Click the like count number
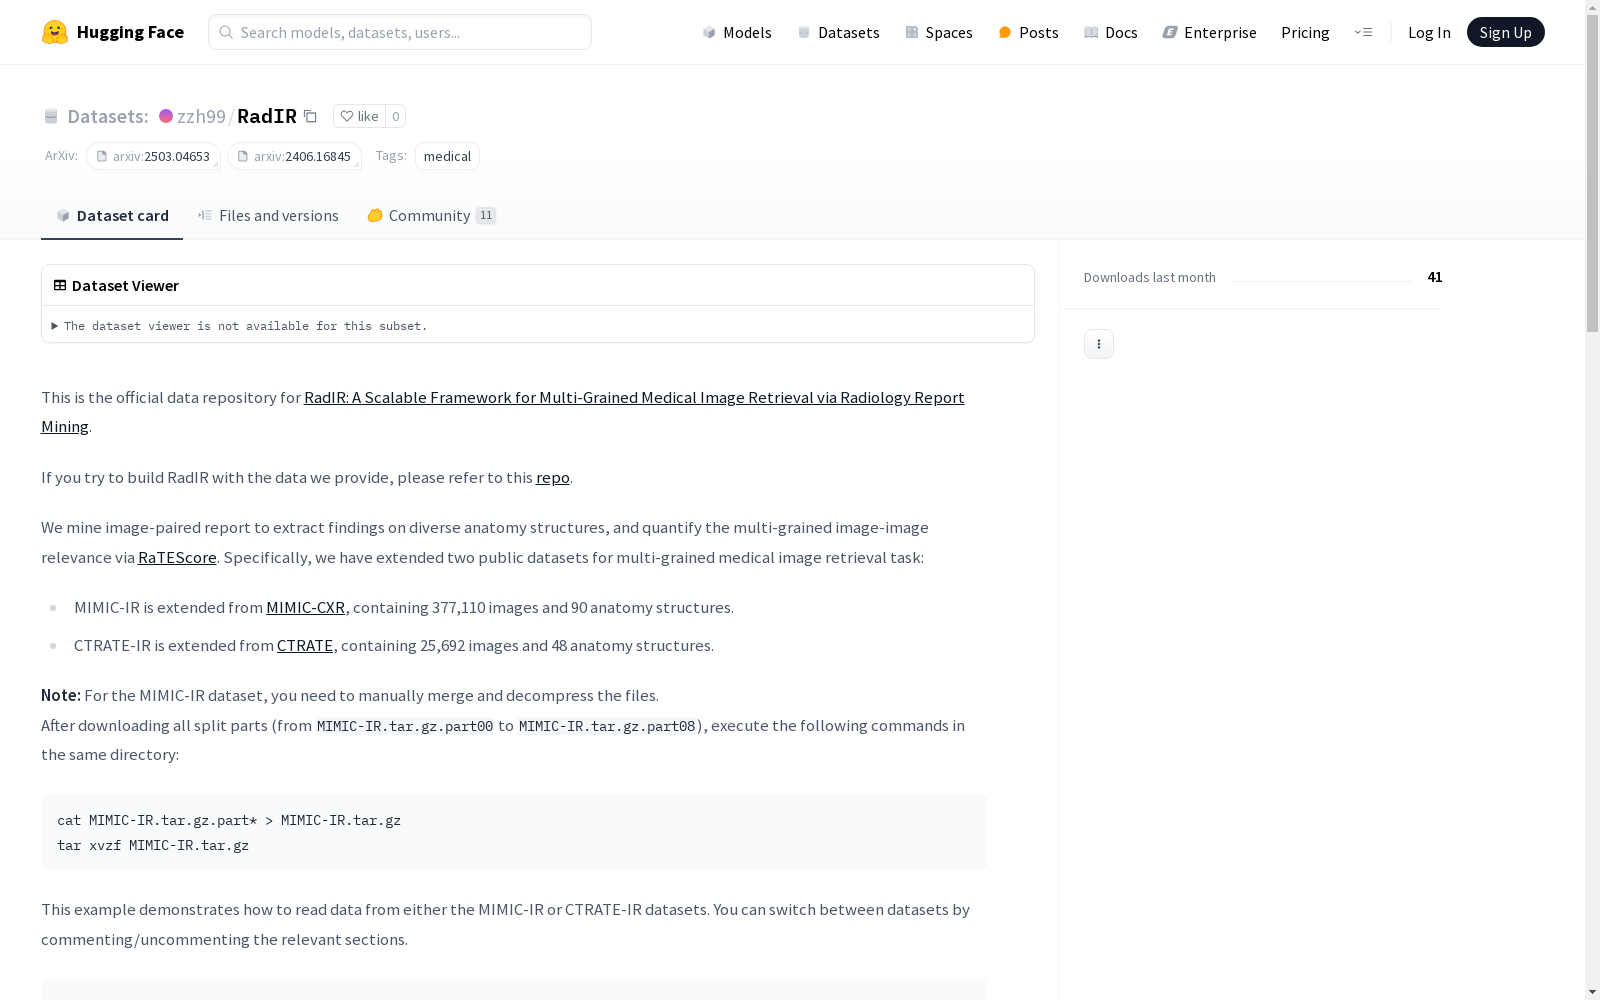The height and width of the screenshot is (1000, 1600). click(396, 116)
